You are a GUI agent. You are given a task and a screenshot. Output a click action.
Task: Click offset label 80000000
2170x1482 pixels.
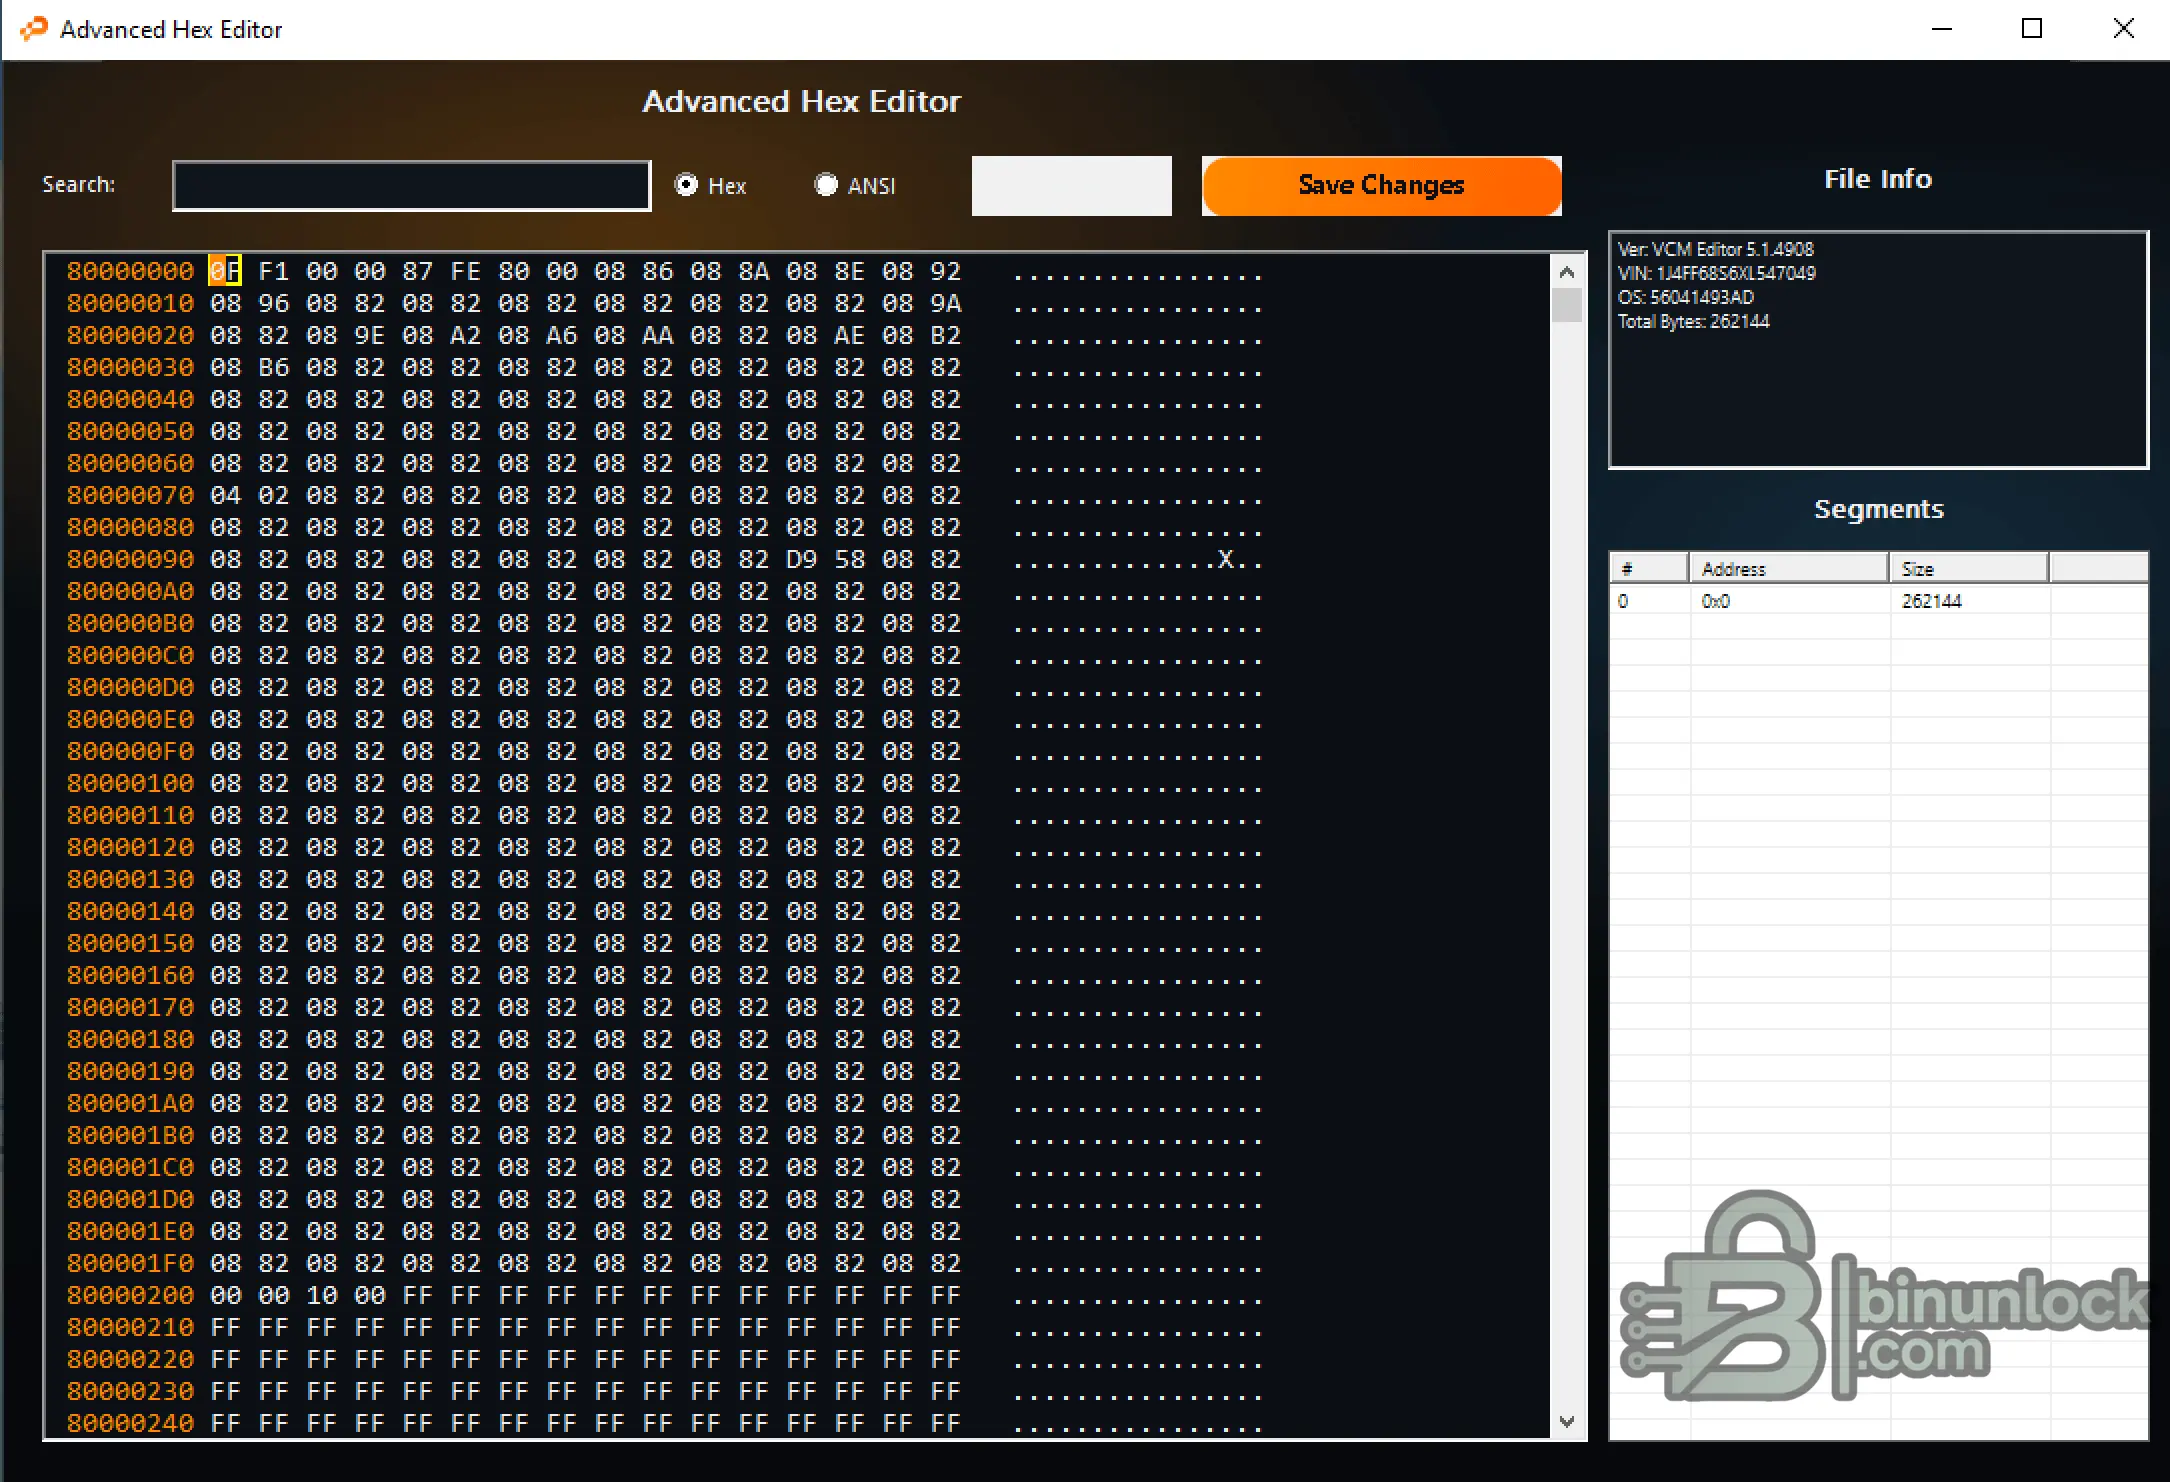130,271
